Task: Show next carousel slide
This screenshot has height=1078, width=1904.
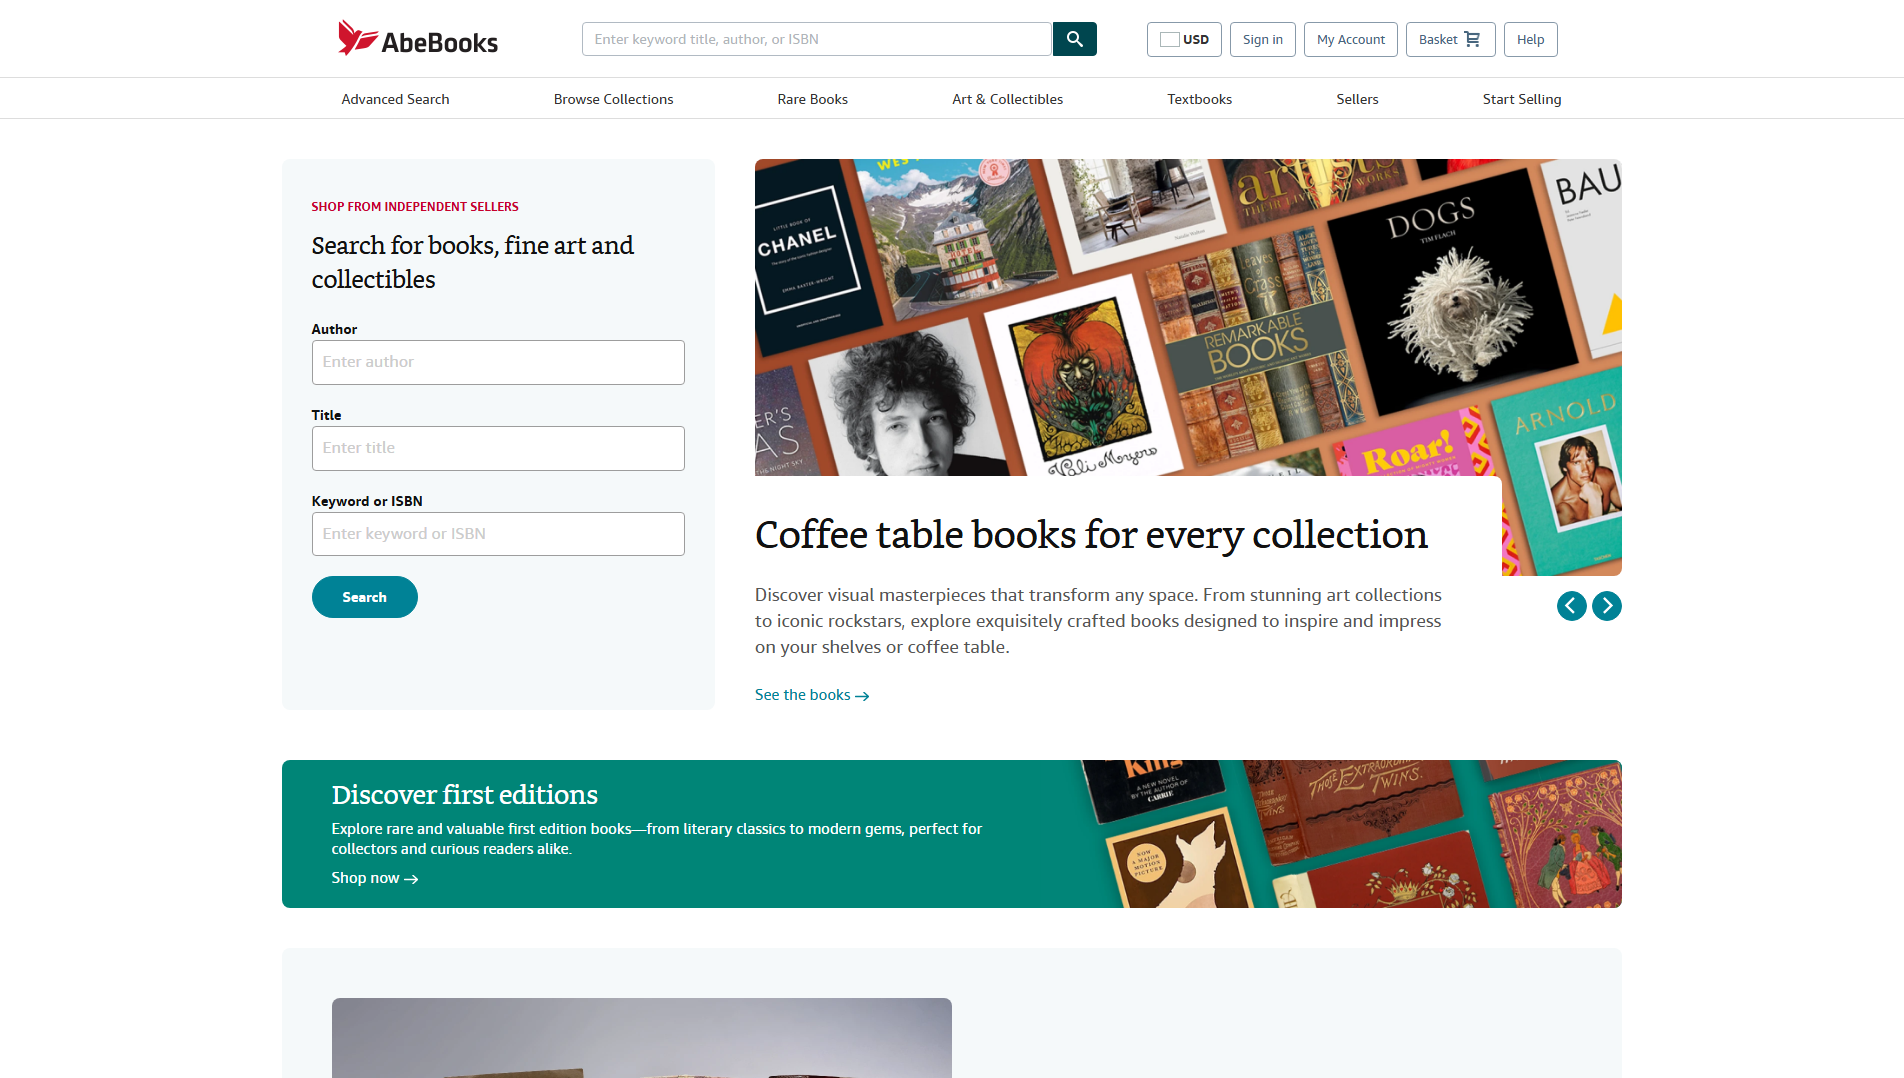Action: tap(1607, 605)
